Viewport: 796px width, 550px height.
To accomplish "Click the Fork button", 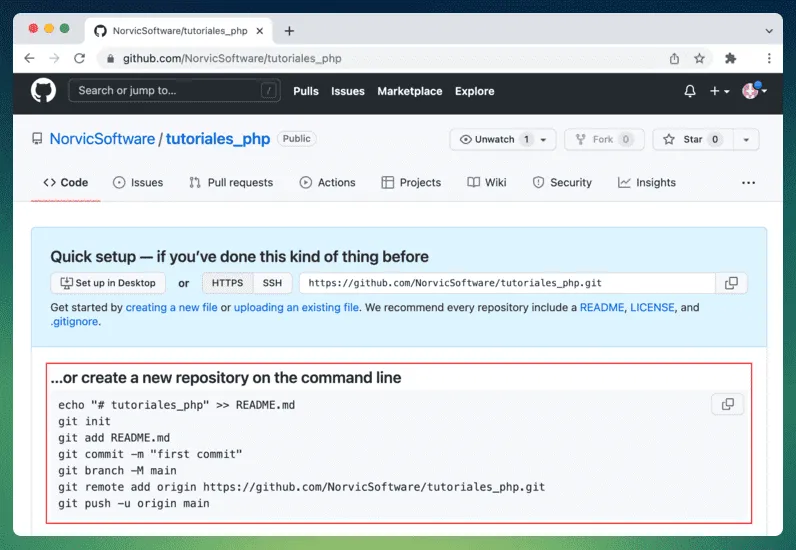I will click(x=604, y=139).
